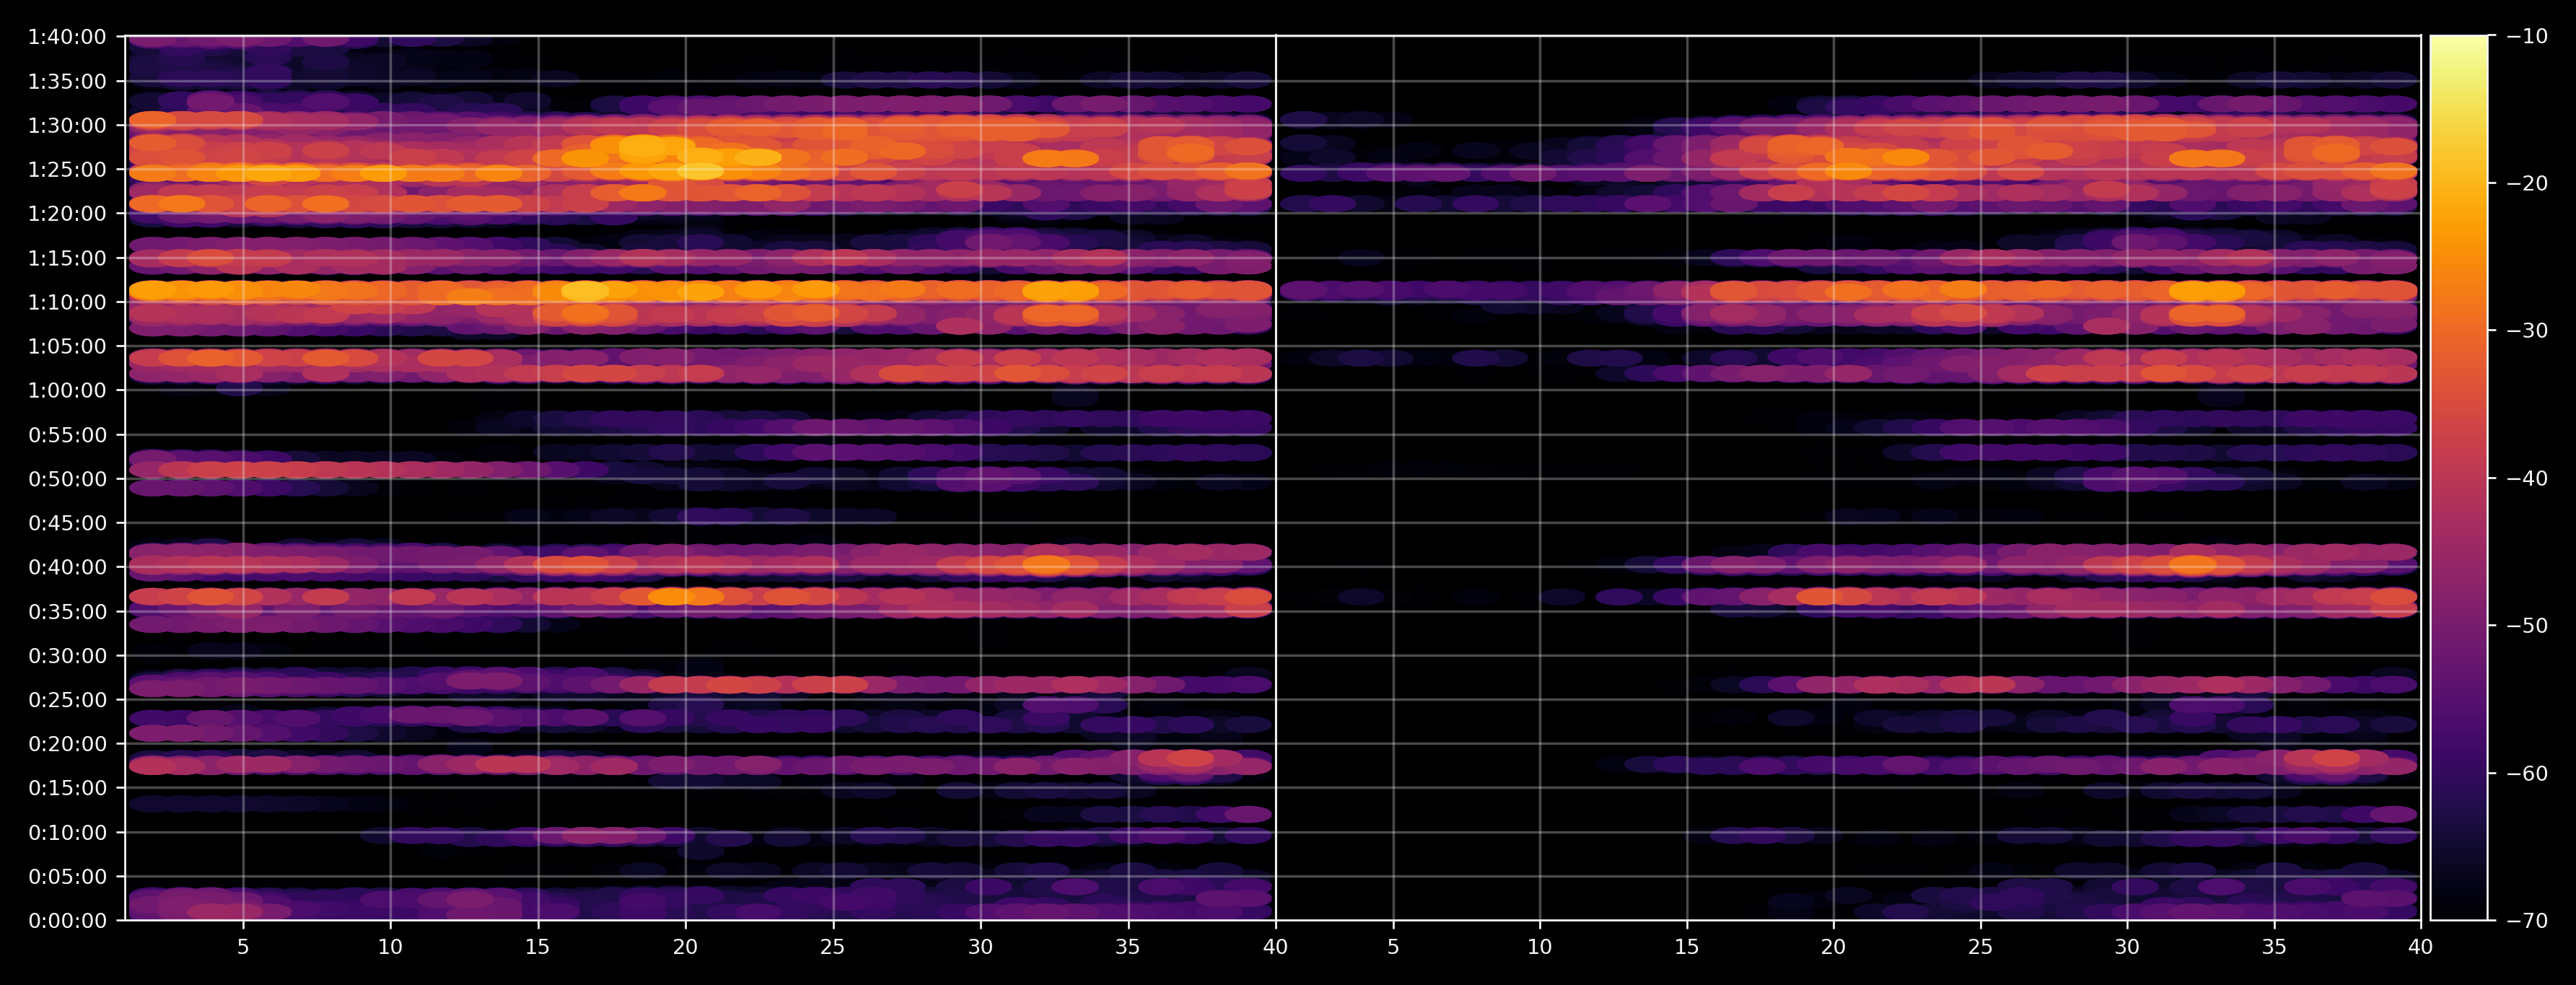2576x985 pixels.
Task: Click the 1:40:00 y-axis tick label
Action: coord(67,37)
